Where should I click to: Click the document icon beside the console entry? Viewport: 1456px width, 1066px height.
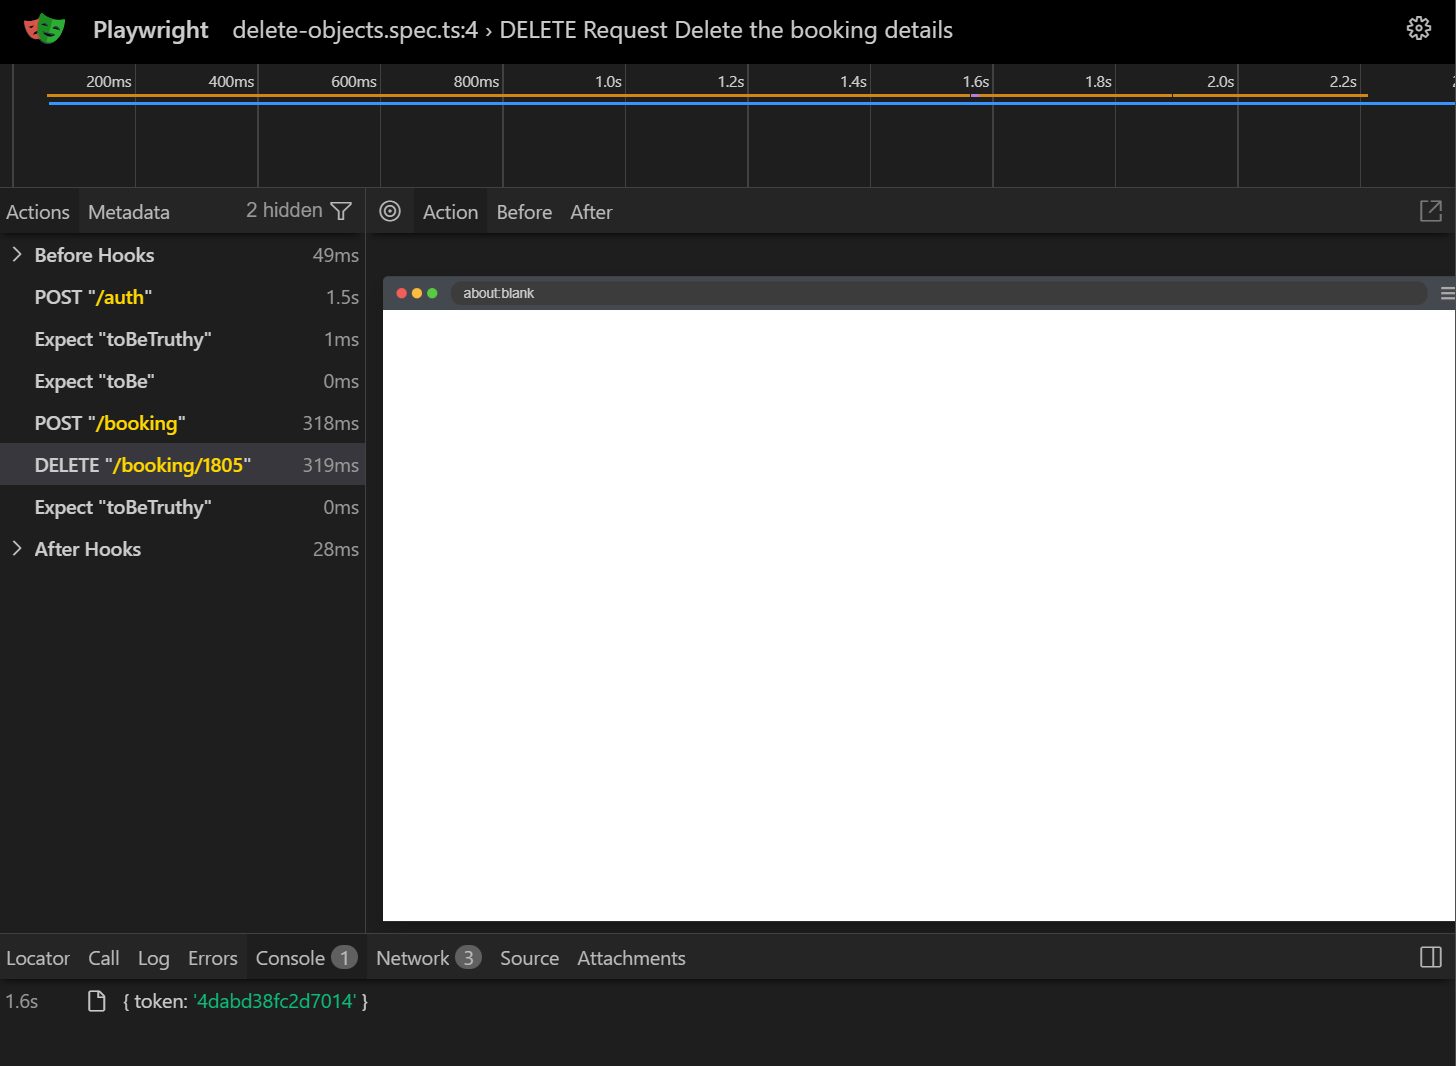[96, 1000]
